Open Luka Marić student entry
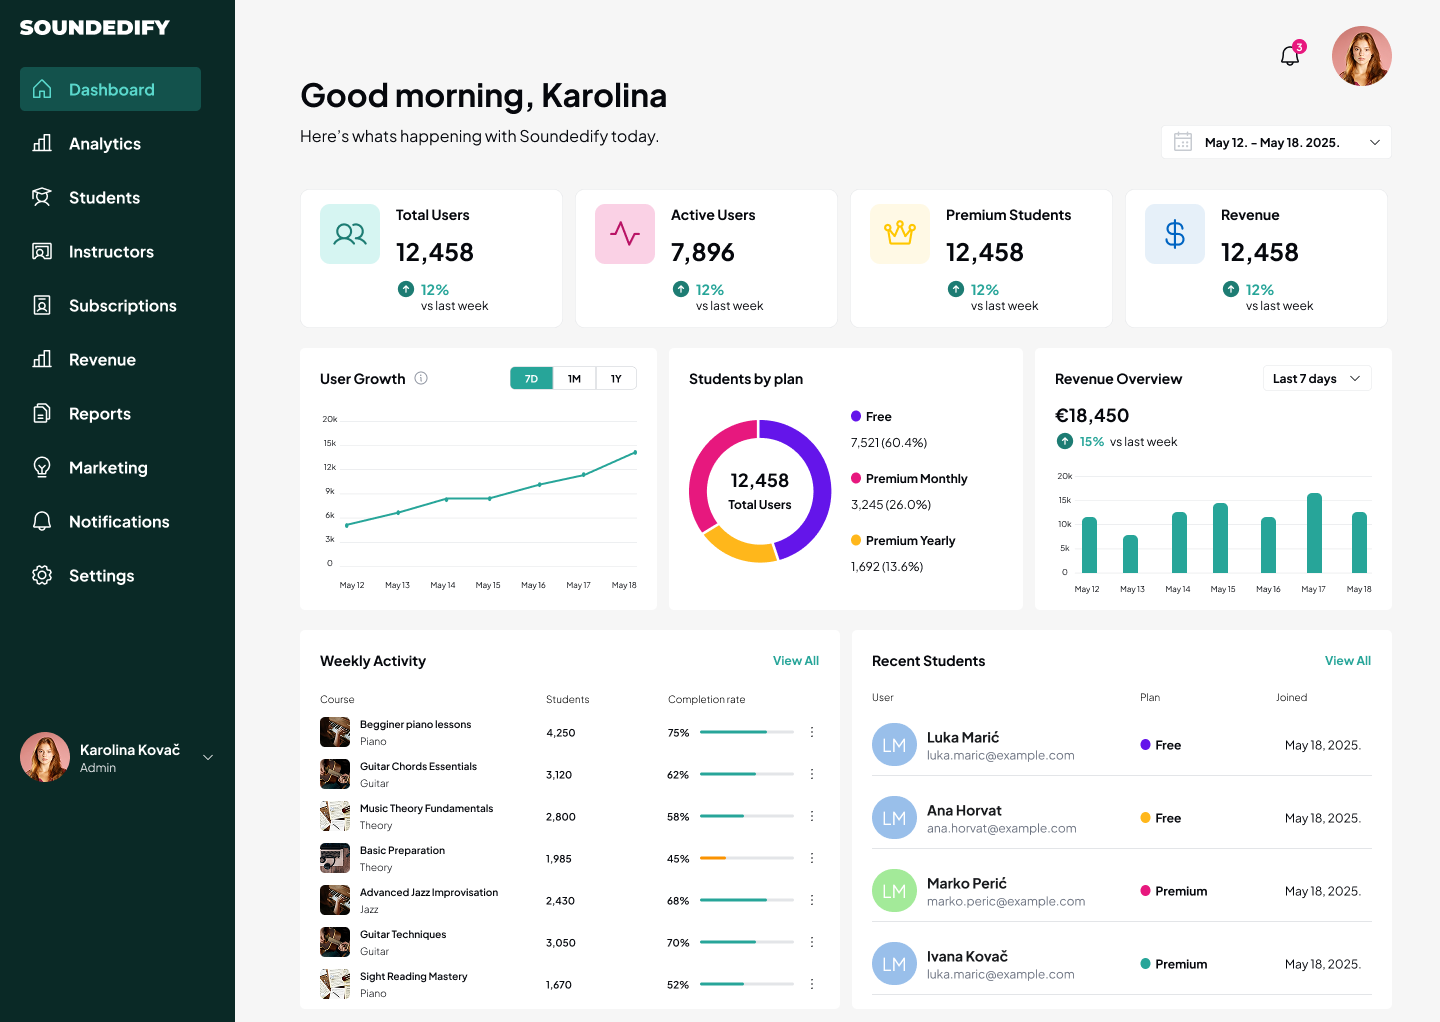 [x=1122, y=745]
